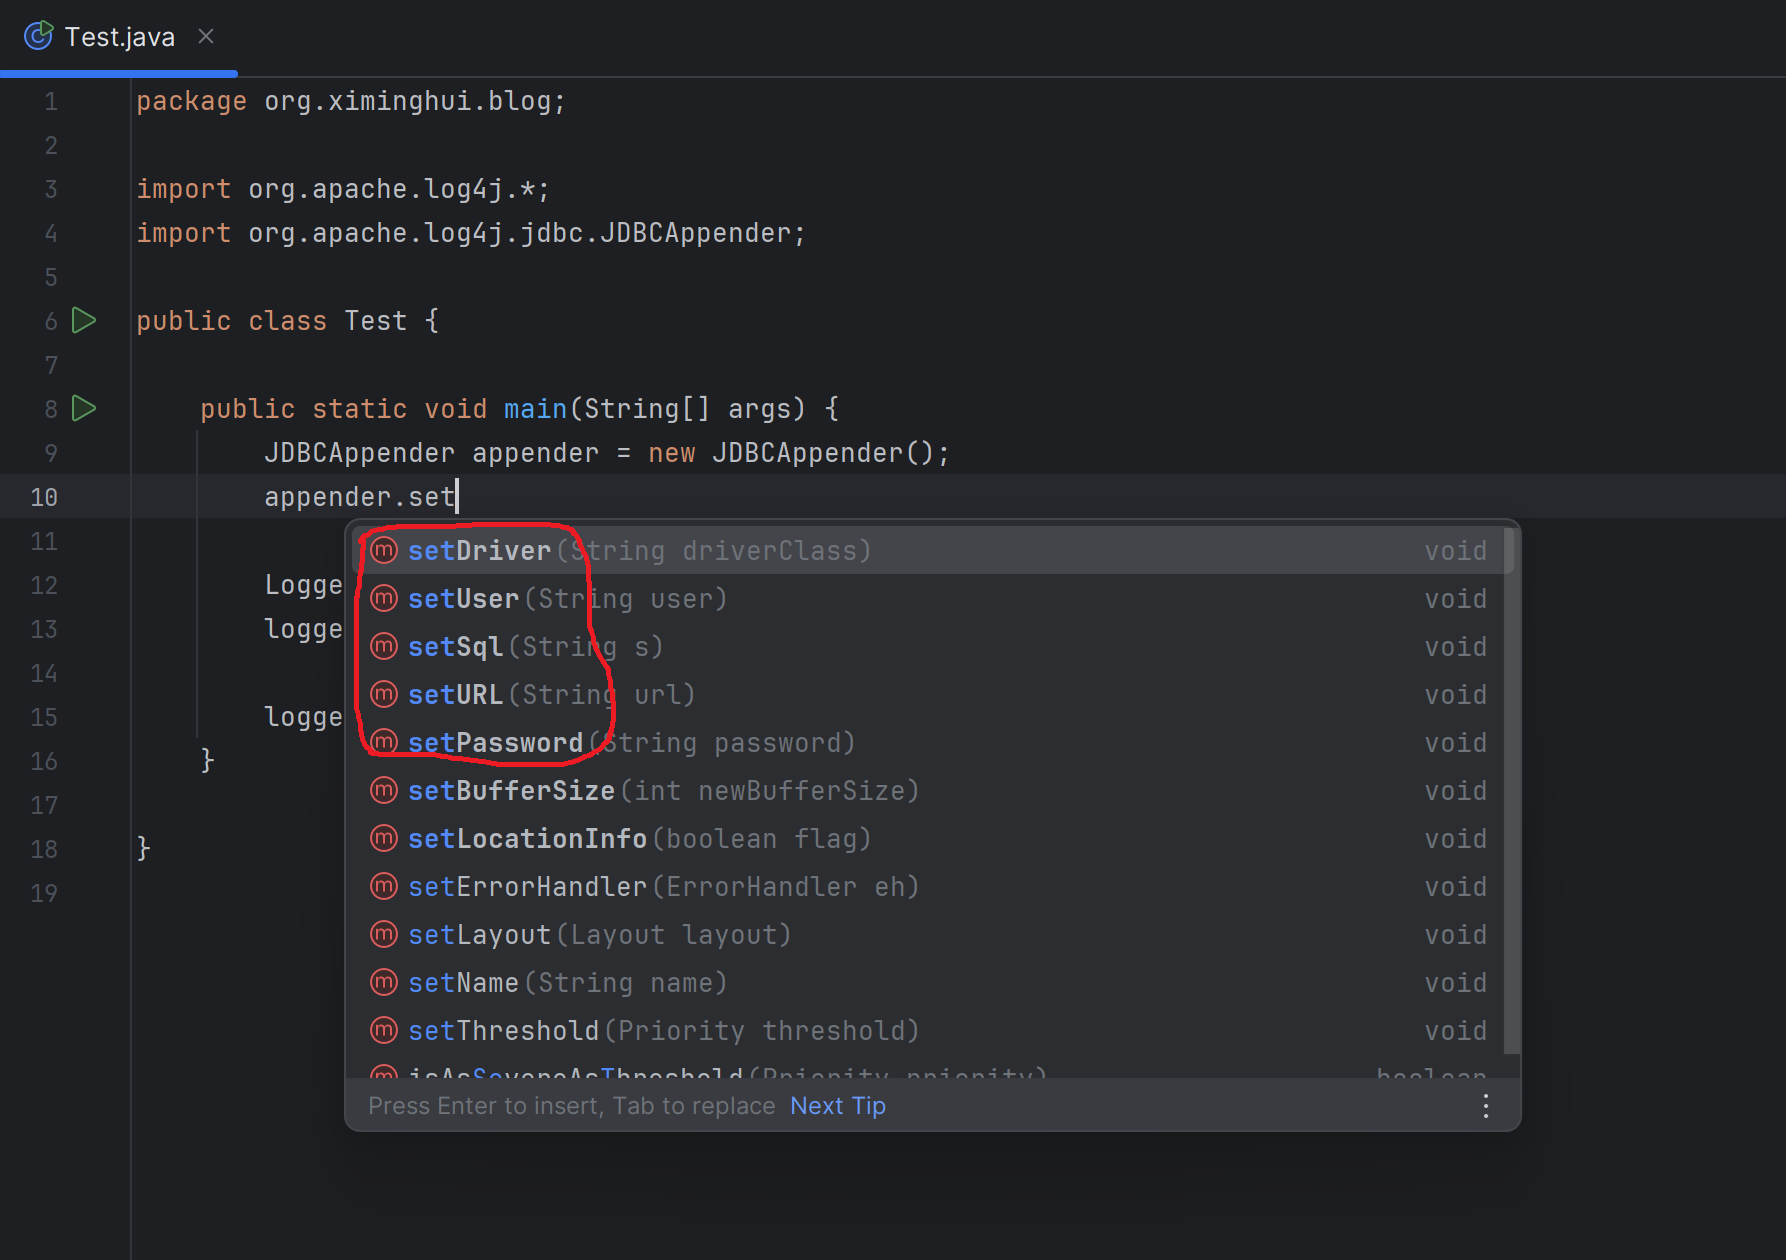Click line number 10 in gutter
Image resolution: width=1786 pixels, height=1260 pixels.
pos(44,497)
